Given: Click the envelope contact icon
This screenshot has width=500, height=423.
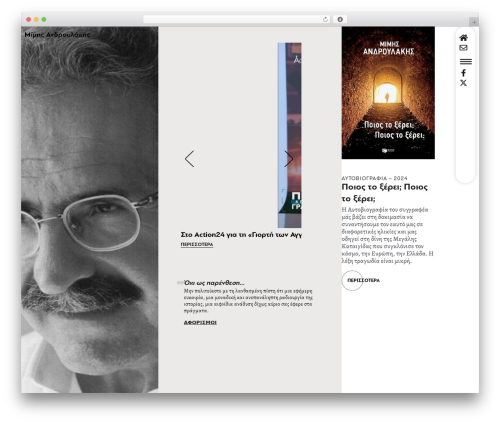Looking at the screenshot, I should 463,48.
